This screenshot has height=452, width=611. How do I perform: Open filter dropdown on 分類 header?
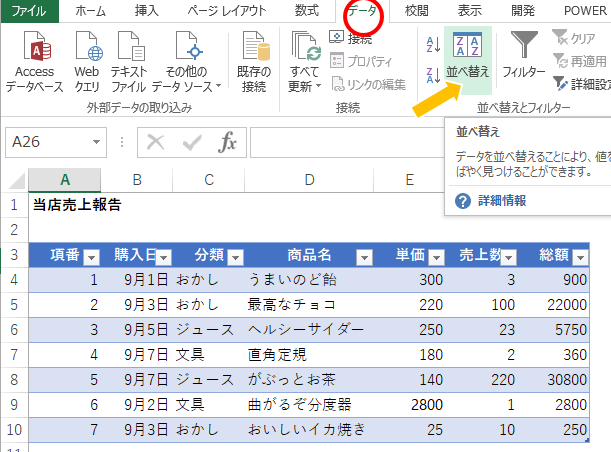(x=235, y=256)
